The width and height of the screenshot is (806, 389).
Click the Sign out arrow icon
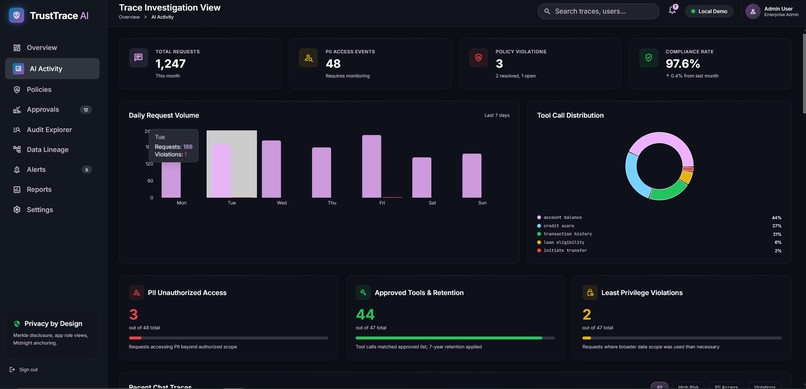[12, 369]
